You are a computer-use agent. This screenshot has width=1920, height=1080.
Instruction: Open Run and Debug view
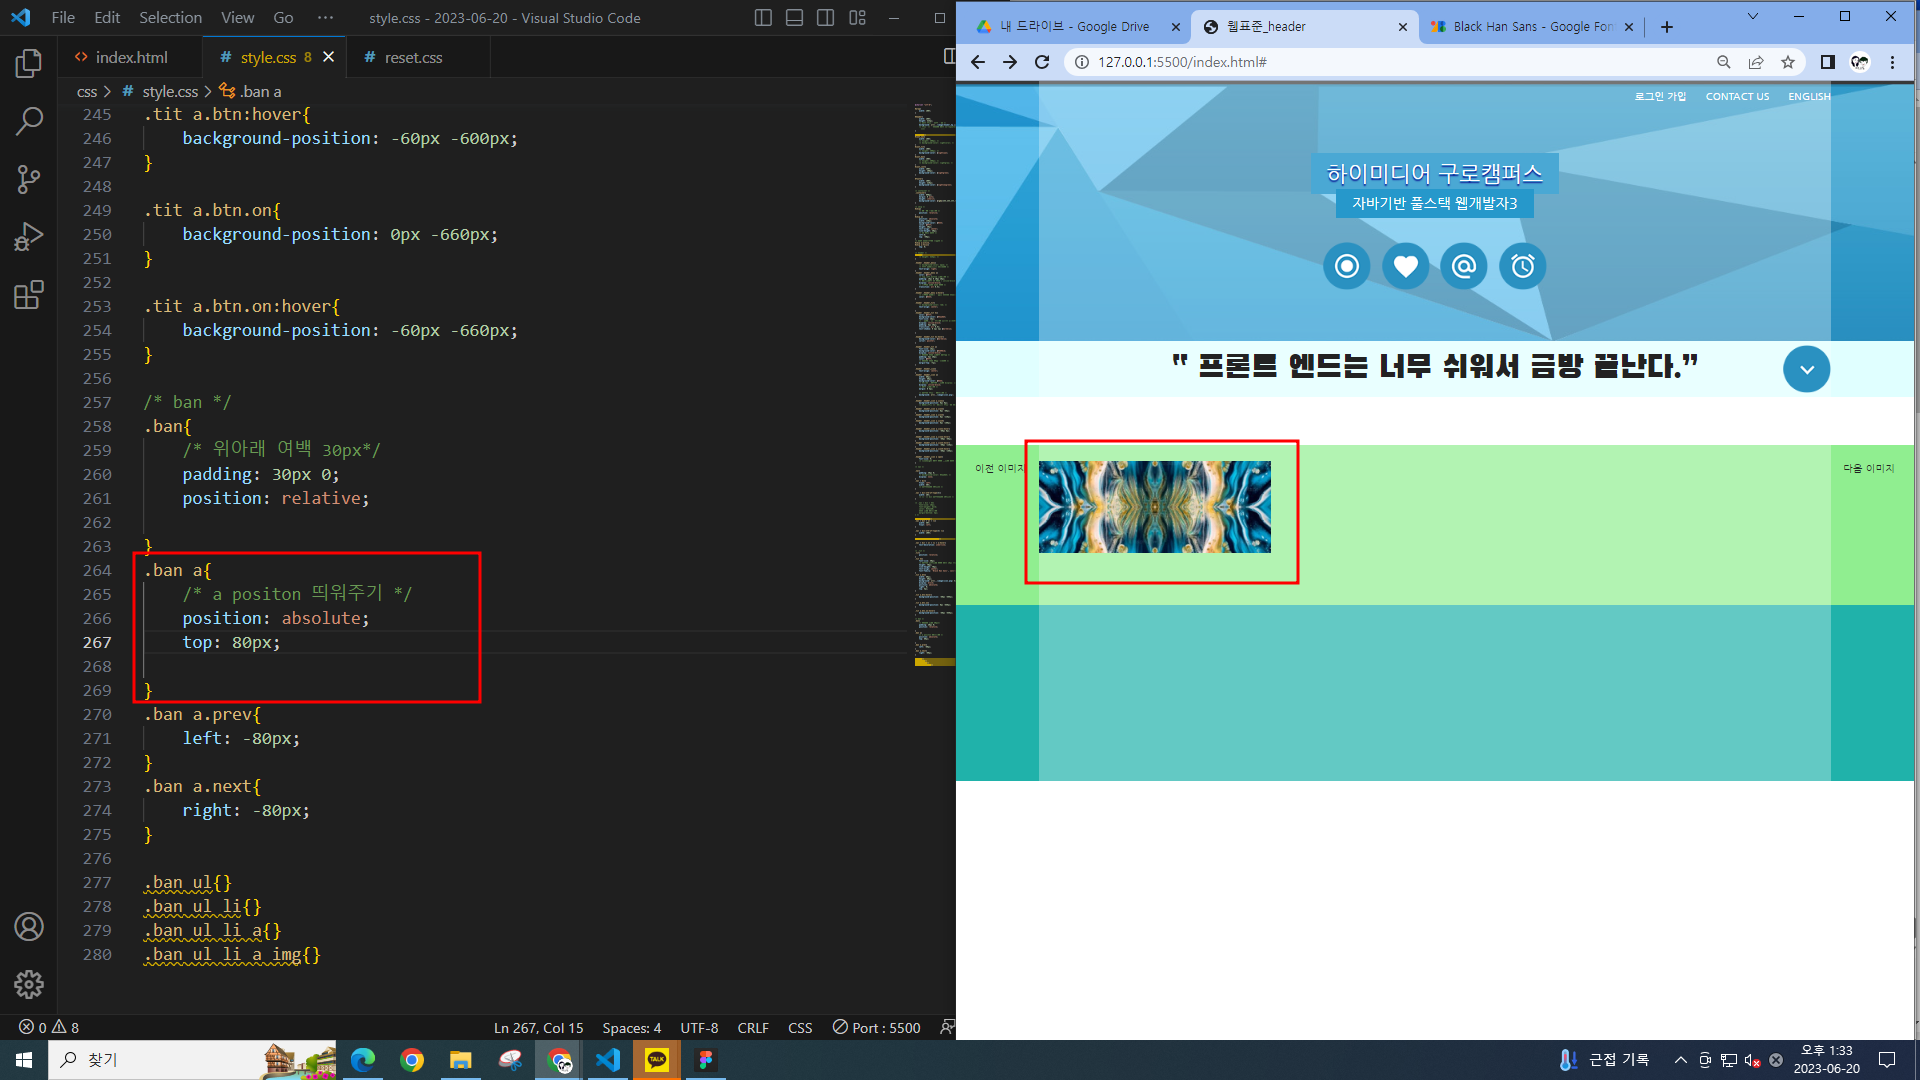pyautogui.click(x=29, y=237)
